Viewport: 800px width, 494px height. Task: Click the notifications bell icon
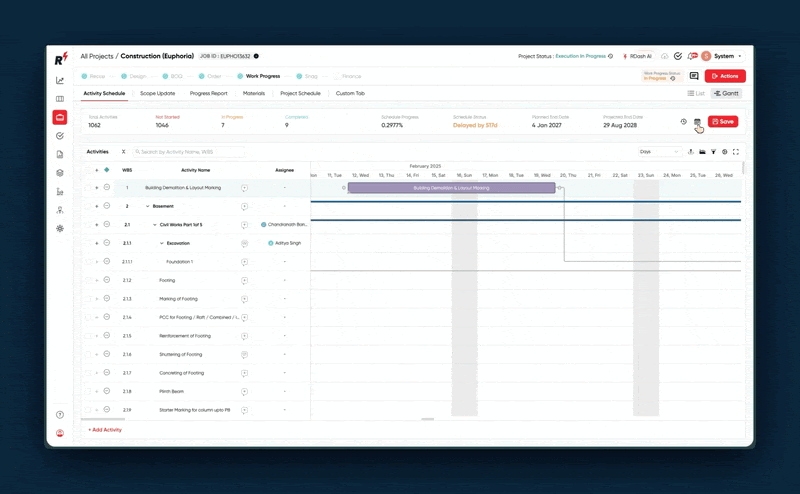pyautogui.click(x=691, y=56)
